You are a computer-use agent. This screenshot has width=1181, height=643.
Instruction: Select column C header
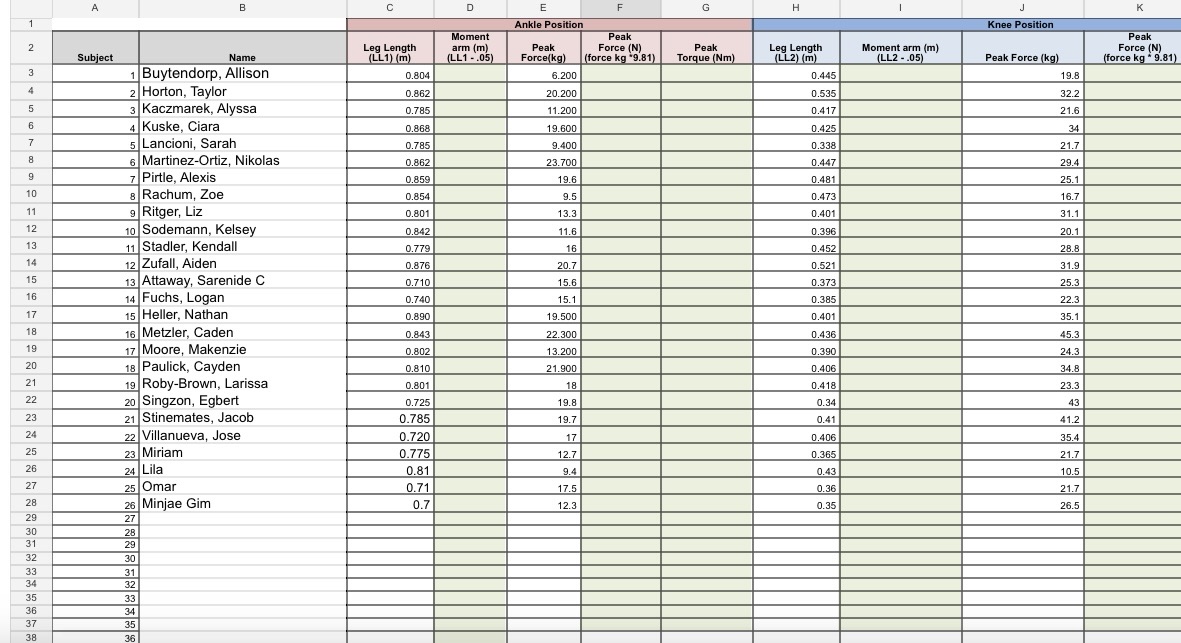(389, 8)
